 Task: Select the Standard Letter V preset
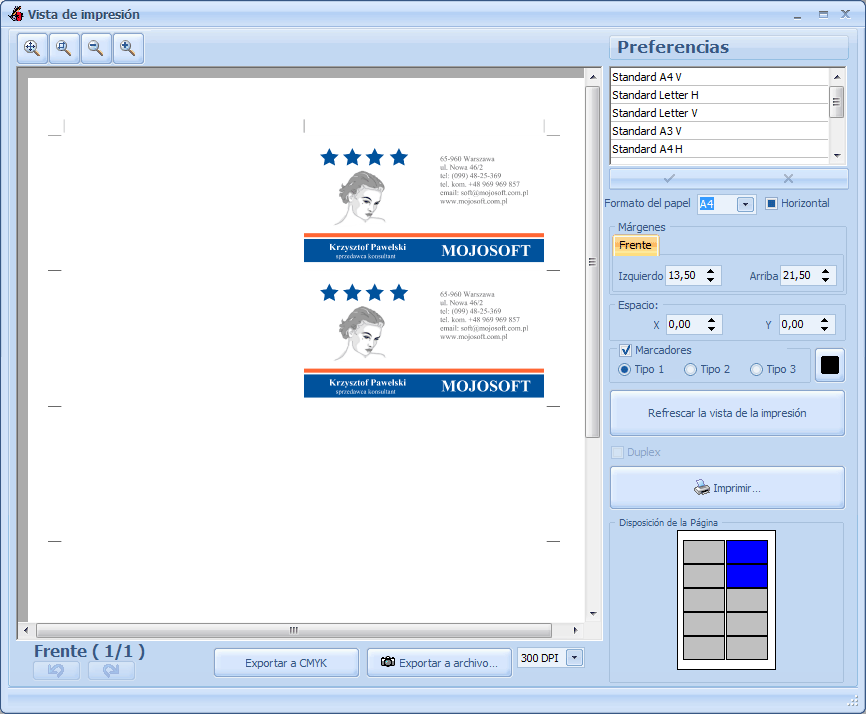point(719,113)
